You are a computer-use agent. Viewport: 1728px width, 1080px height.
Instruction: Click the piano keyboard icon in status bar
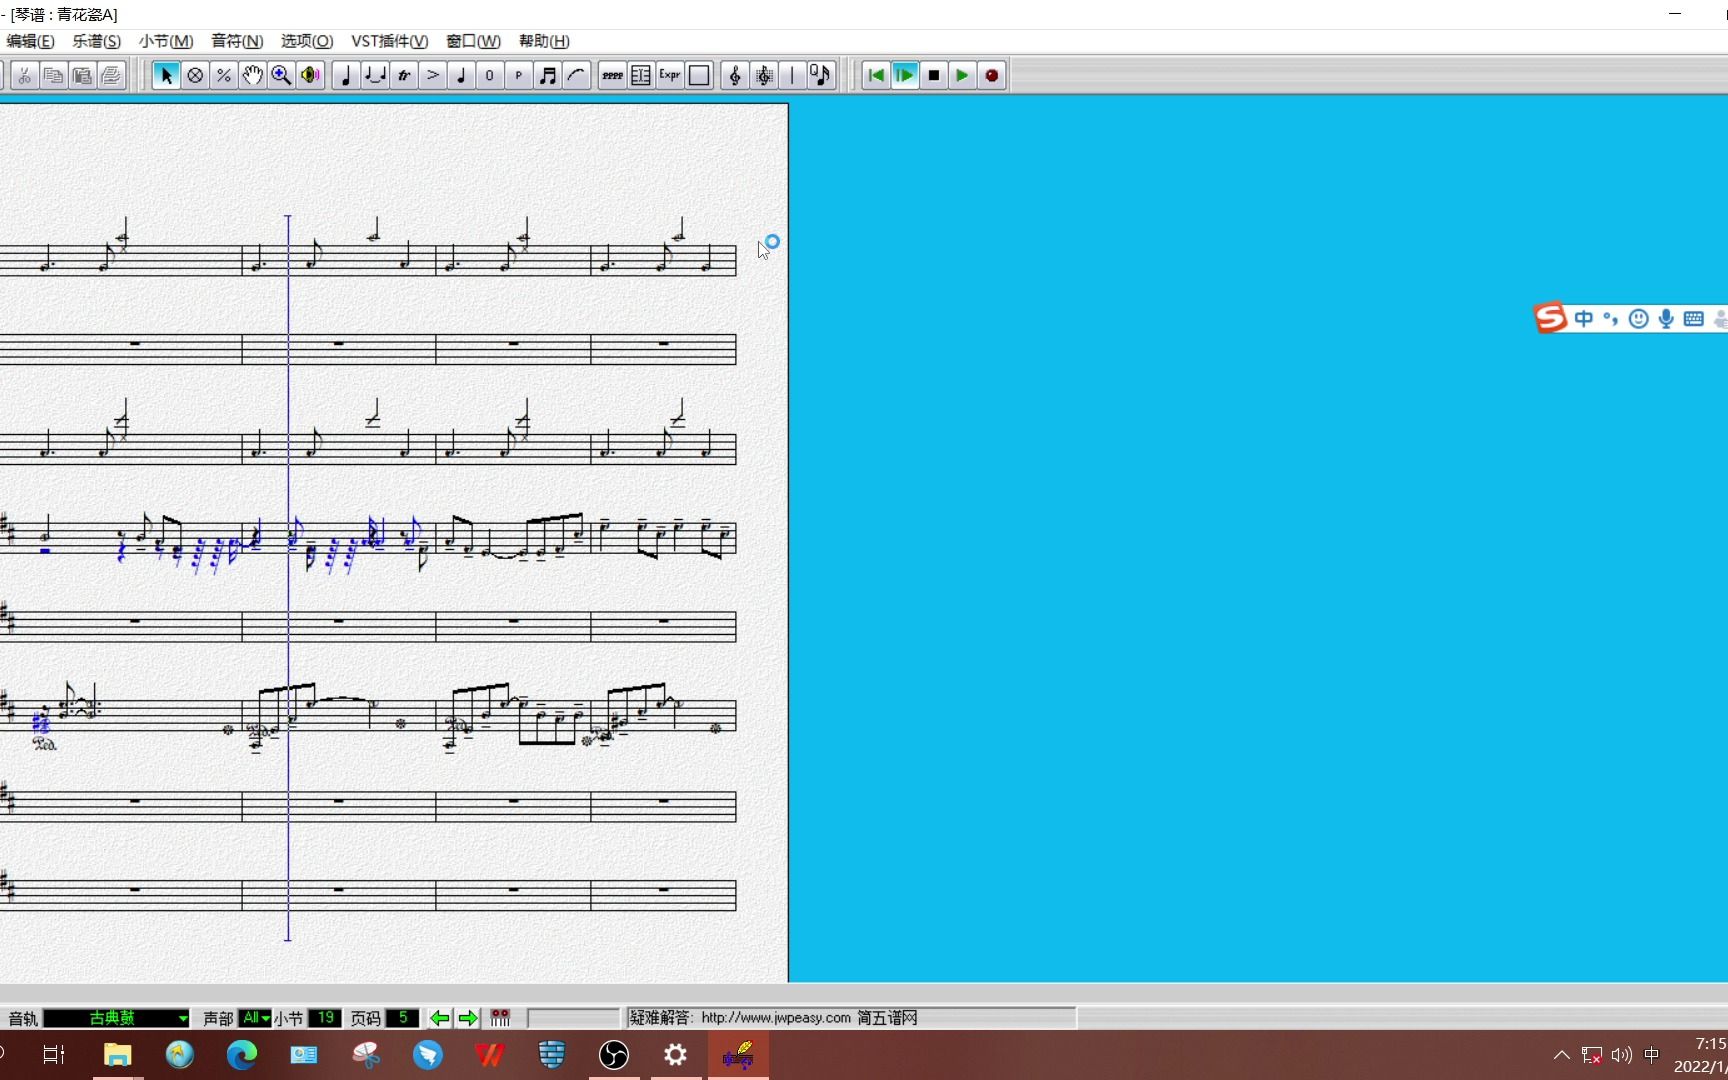(x=500, y=1018)
